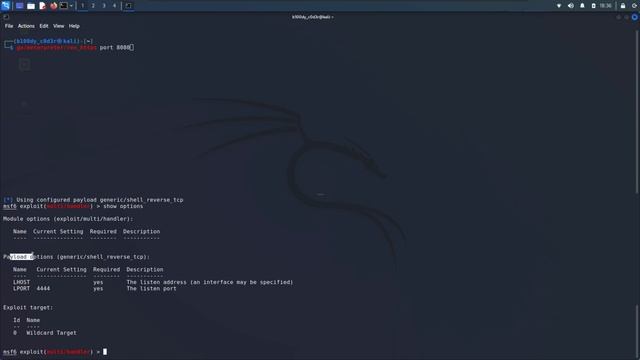Switch to workspace 1
The width and height of the screenshot is (640, 360).
[82, 6]
